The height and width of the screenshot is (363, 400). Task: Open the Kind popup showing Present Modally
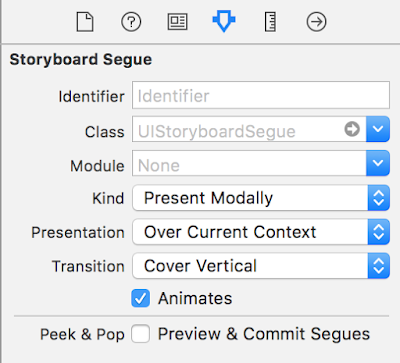click(261, 198)
